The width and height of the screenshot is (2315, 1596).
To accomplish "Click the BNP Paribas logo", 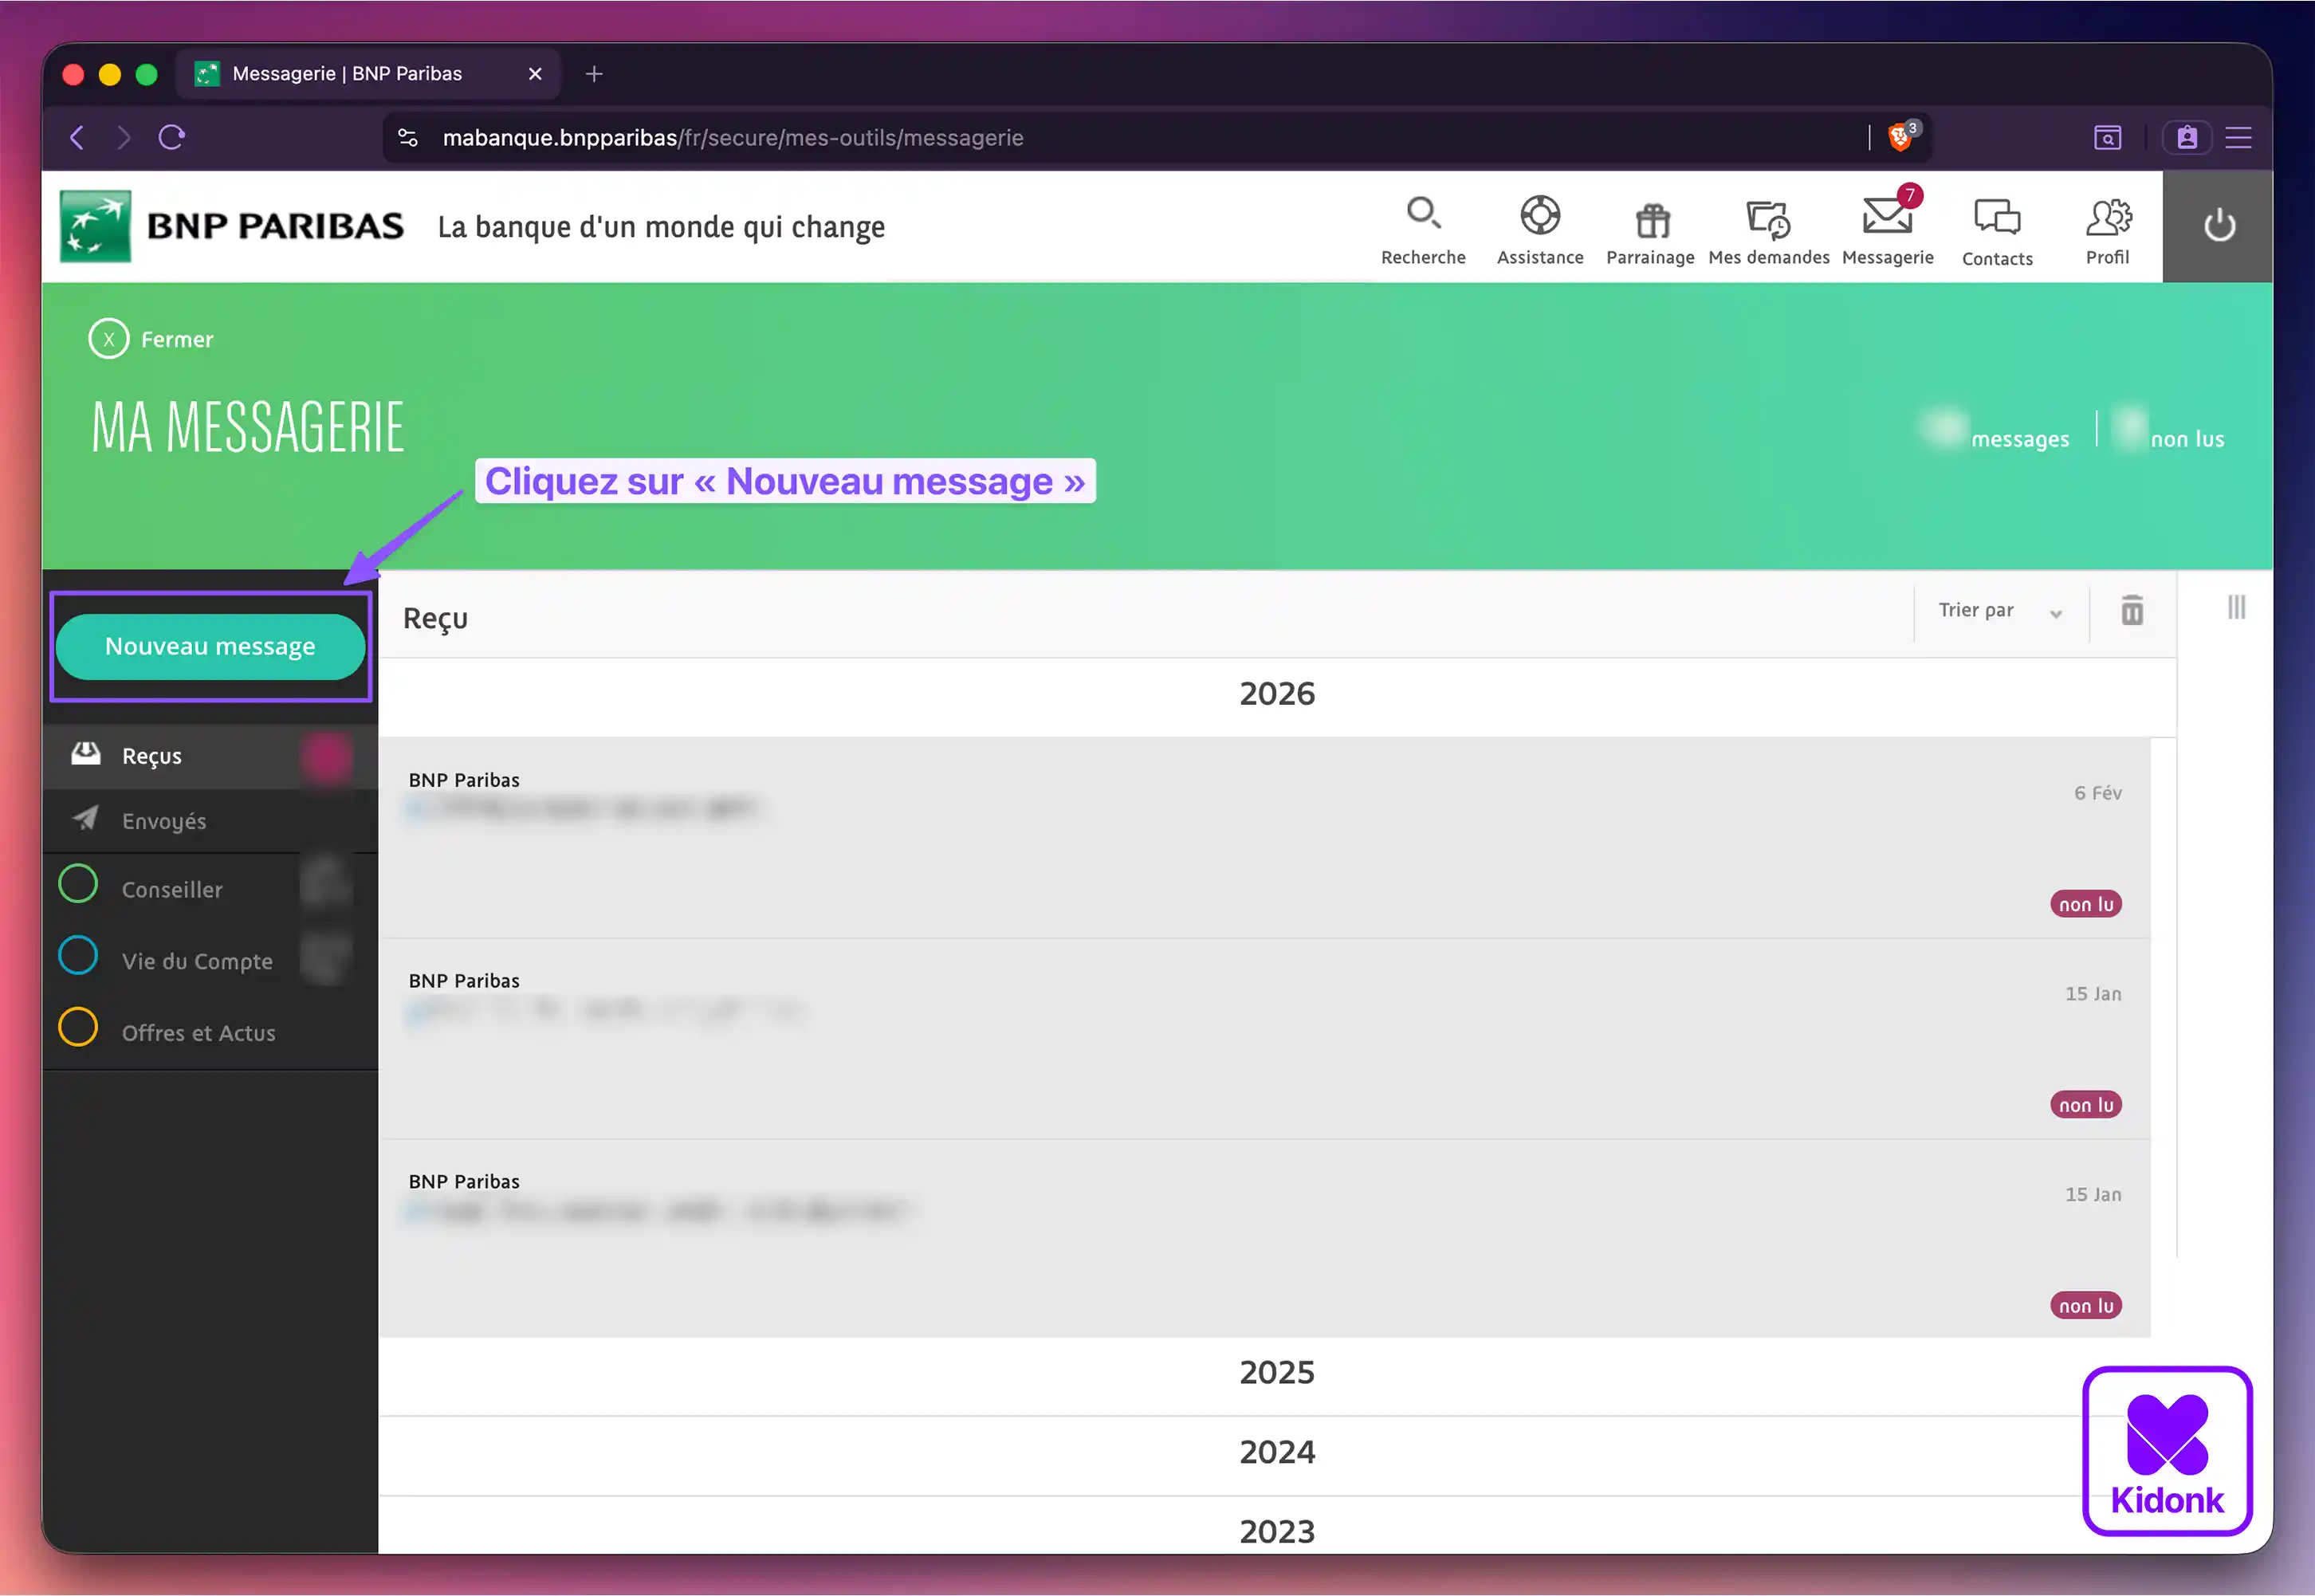I will point(231,227).
